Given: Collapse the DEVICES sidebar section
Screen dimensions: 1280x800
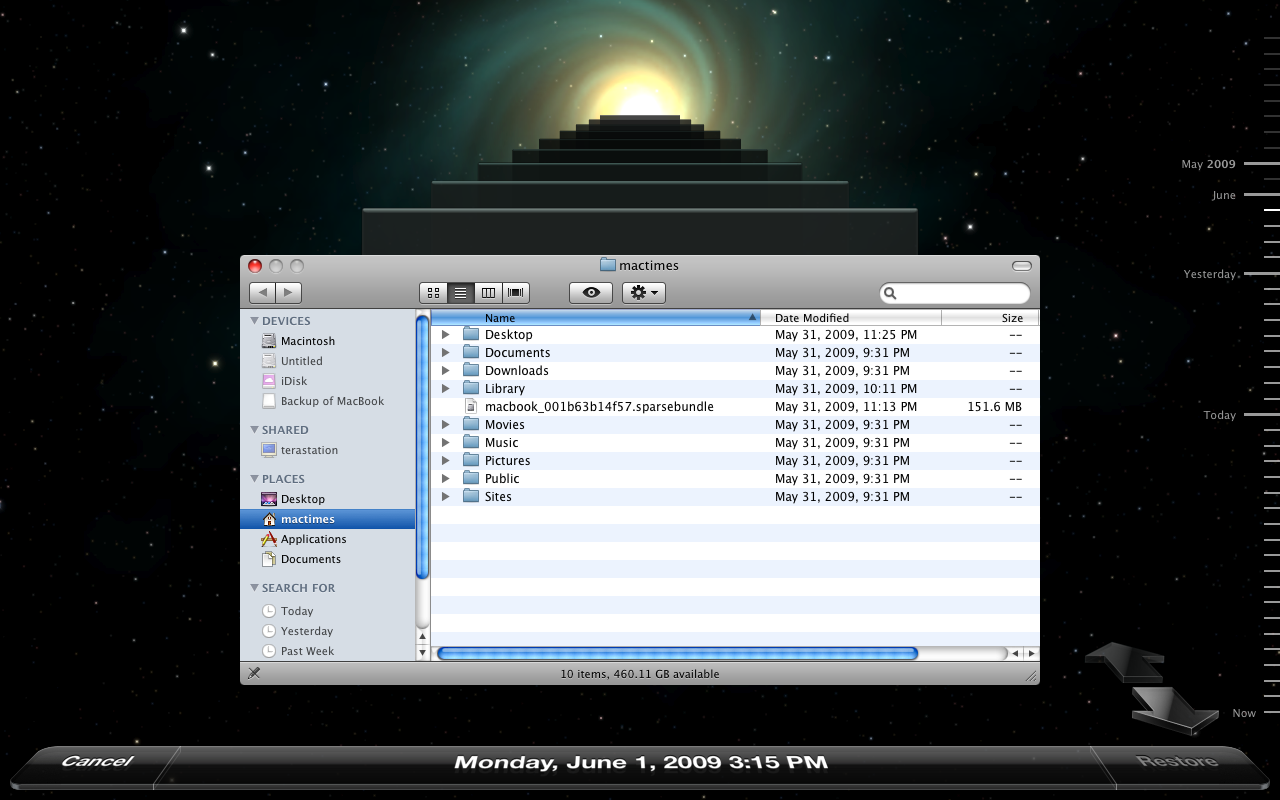Looking at the screenshot, I should [254, 321].
